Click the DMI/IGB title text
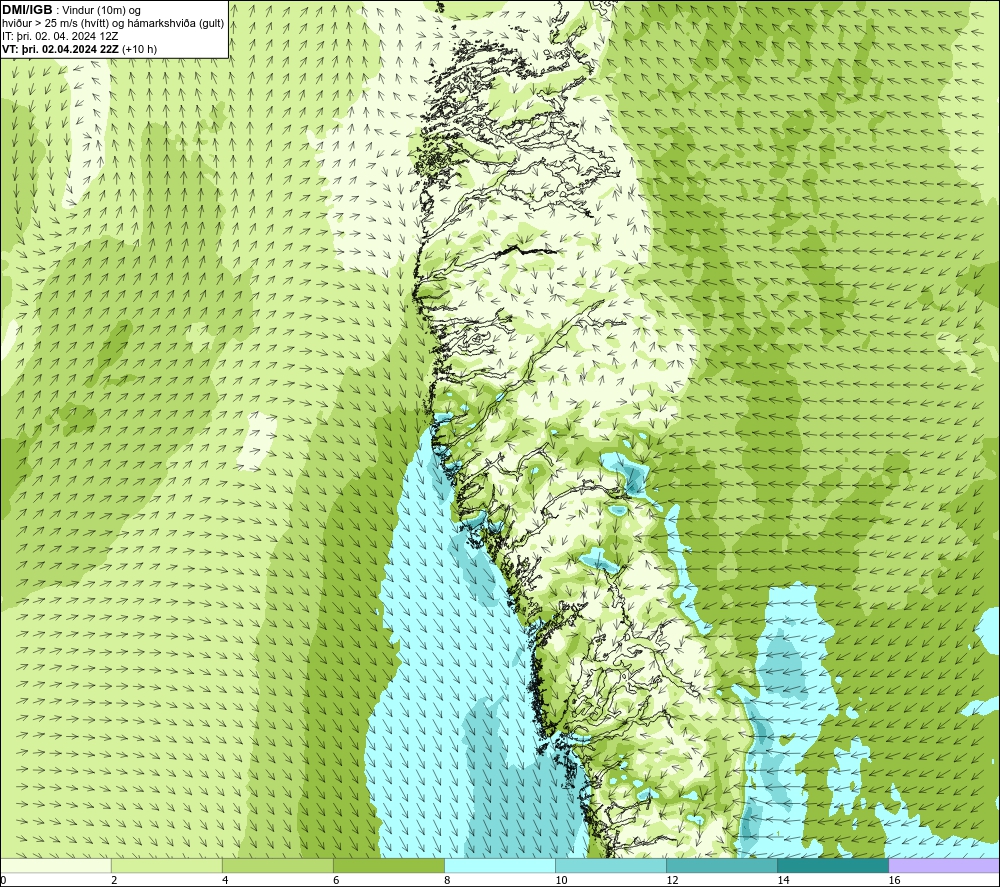The width and height of the screenshot is (1000, 887). (x=27, y=10)
